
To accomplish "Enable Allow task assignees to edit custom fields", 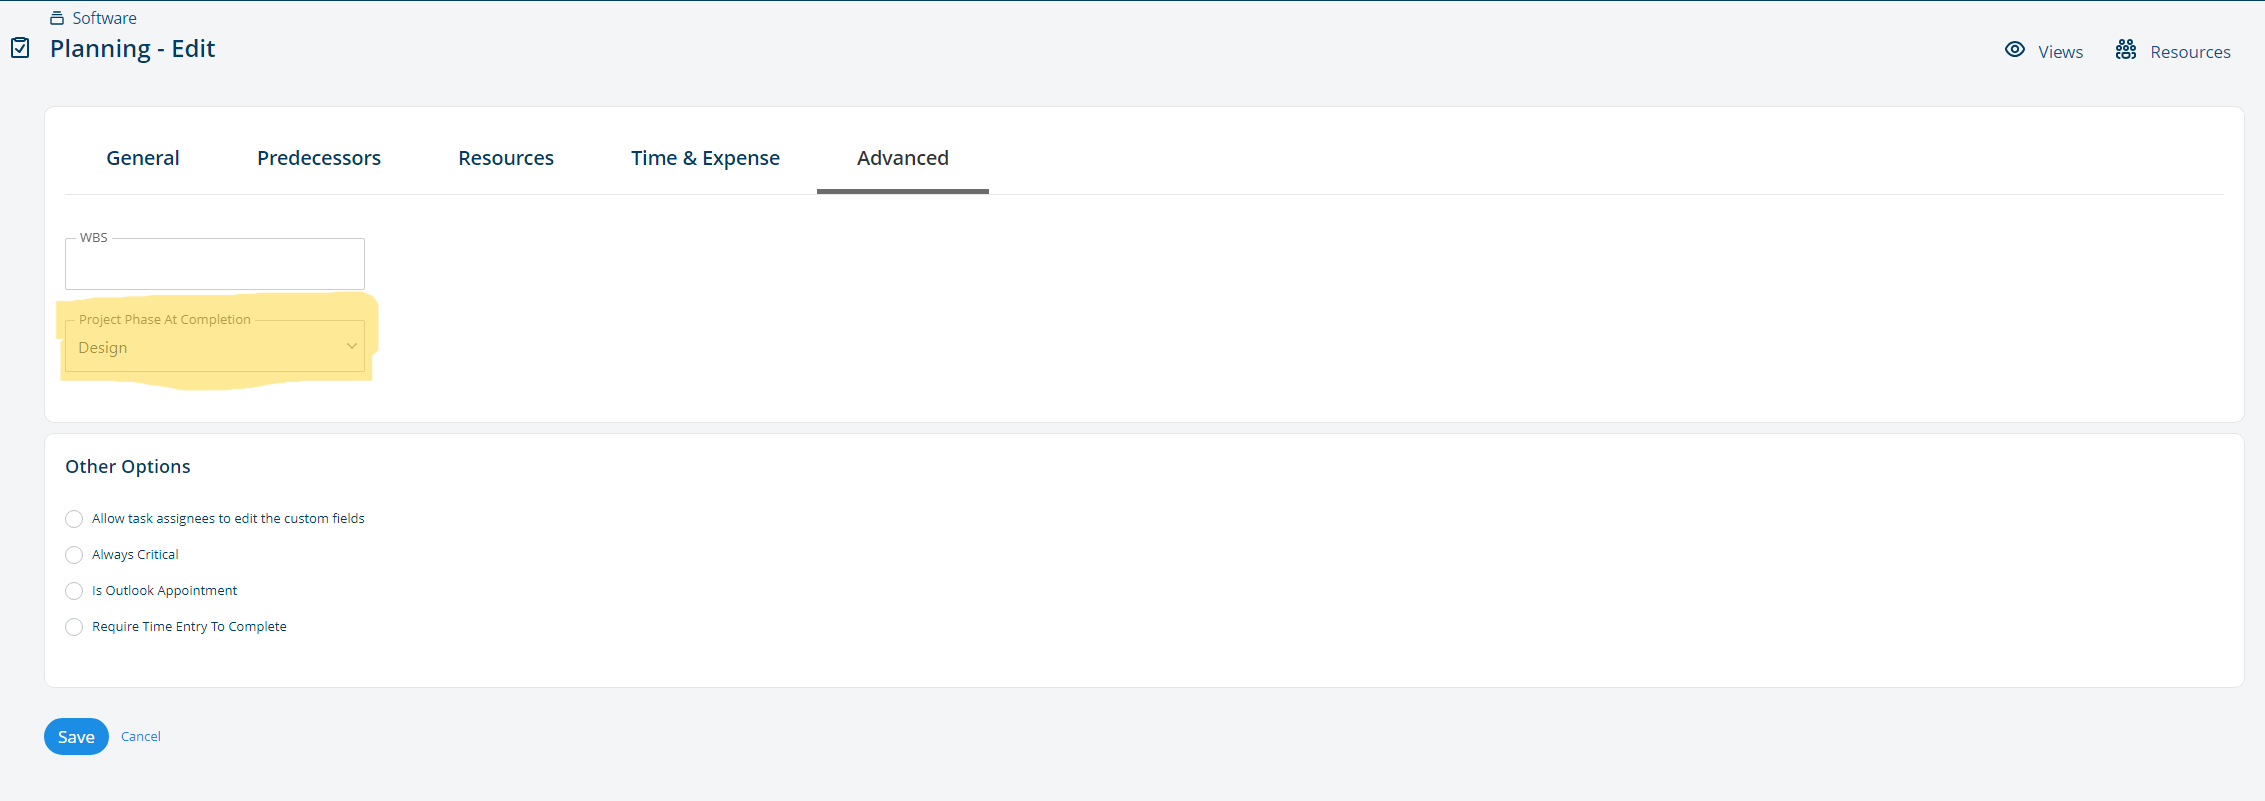I will (x=74, y=519).
